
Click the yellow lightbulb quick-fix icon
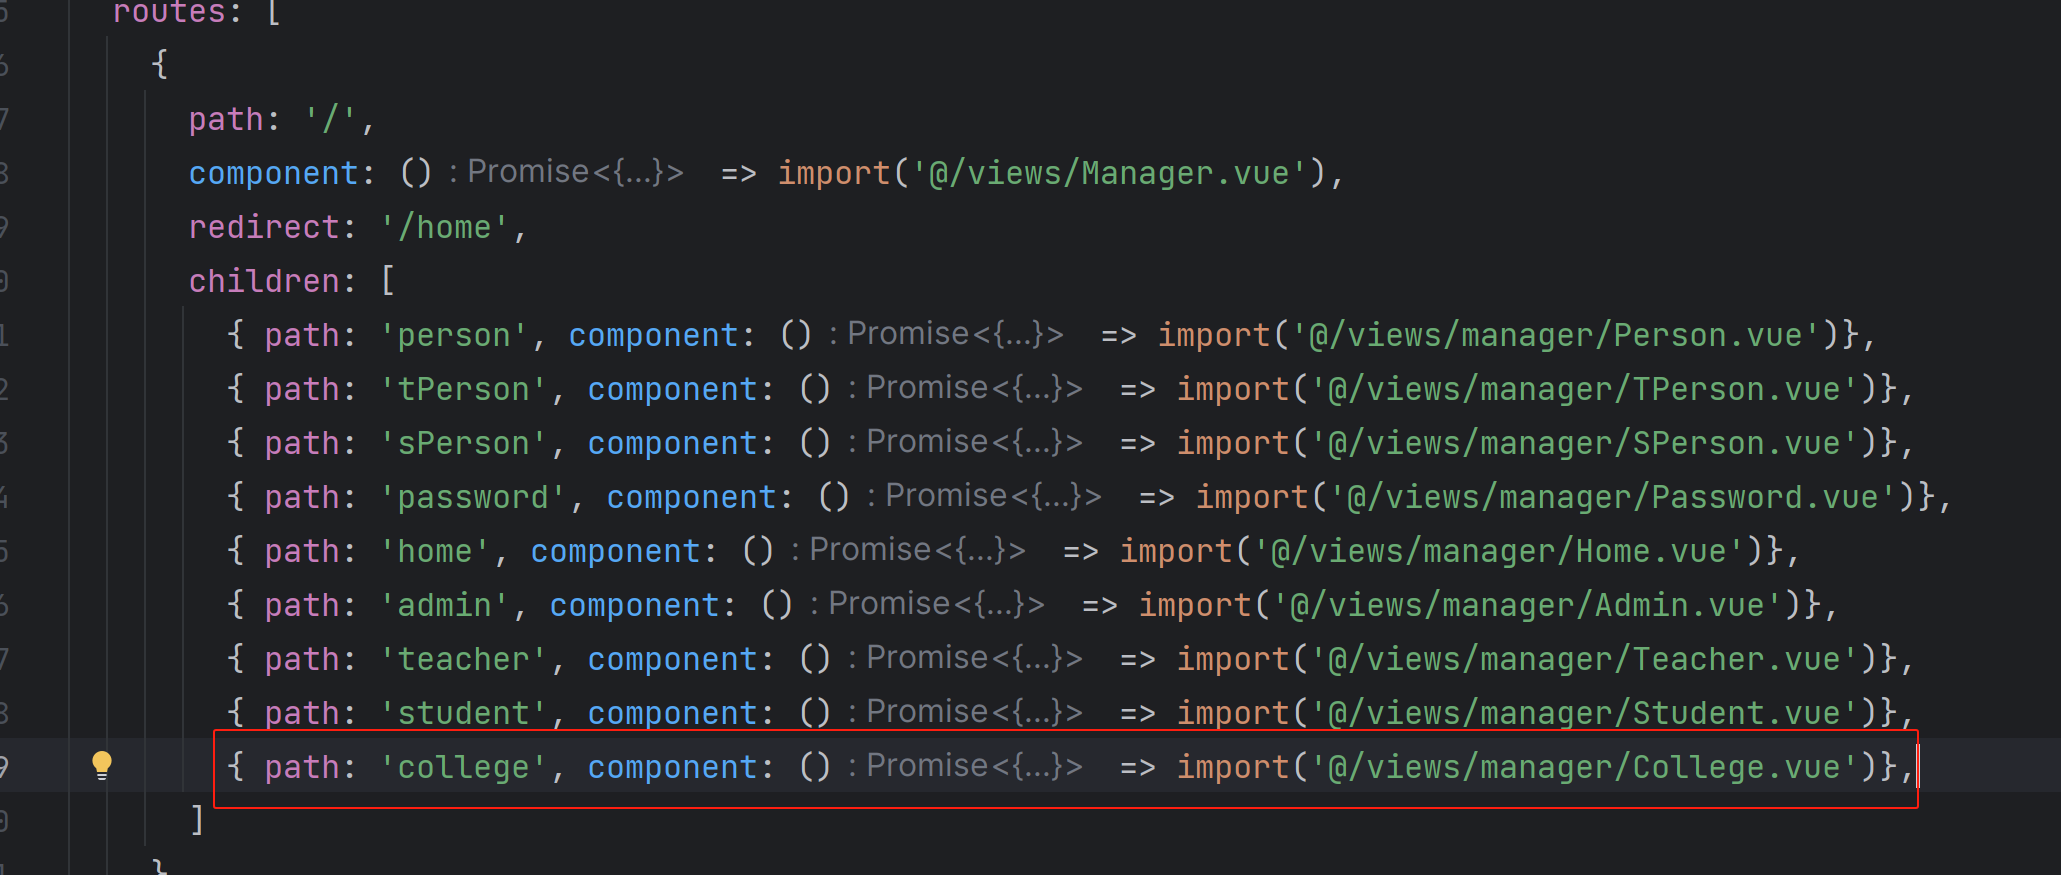pyautogui.click(x=102, y=765)
